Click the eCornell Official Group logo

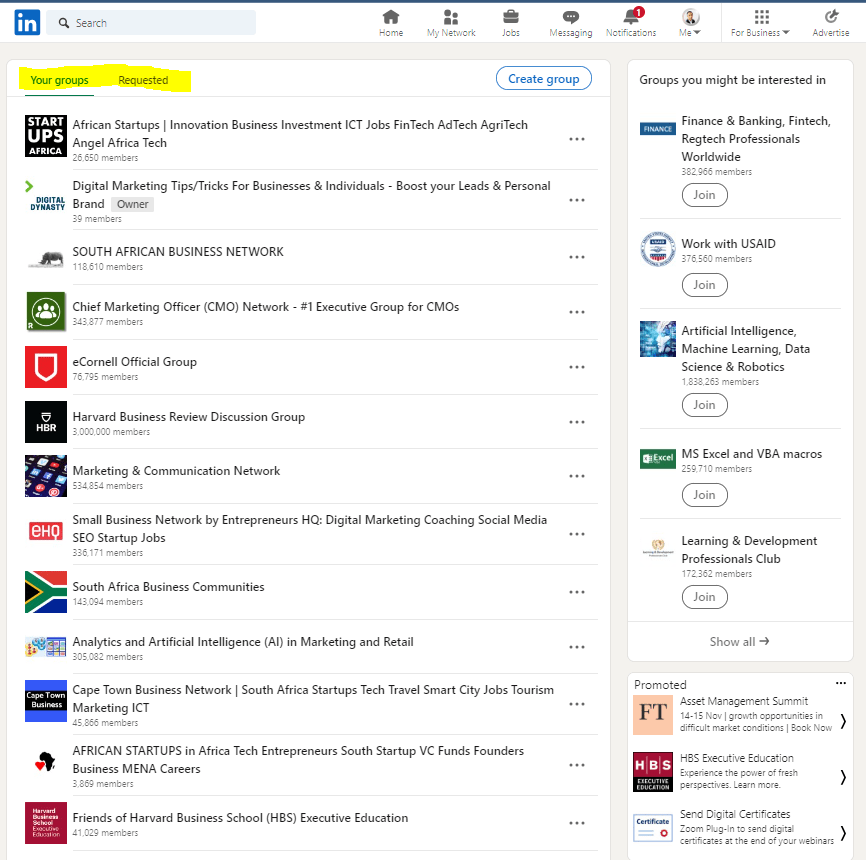tap(45, 366)
